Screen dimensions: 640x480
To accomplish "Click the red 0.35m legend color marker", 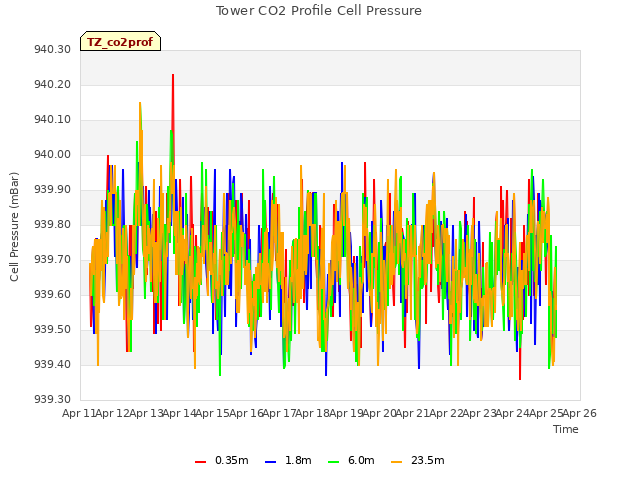I will [200, 462].
